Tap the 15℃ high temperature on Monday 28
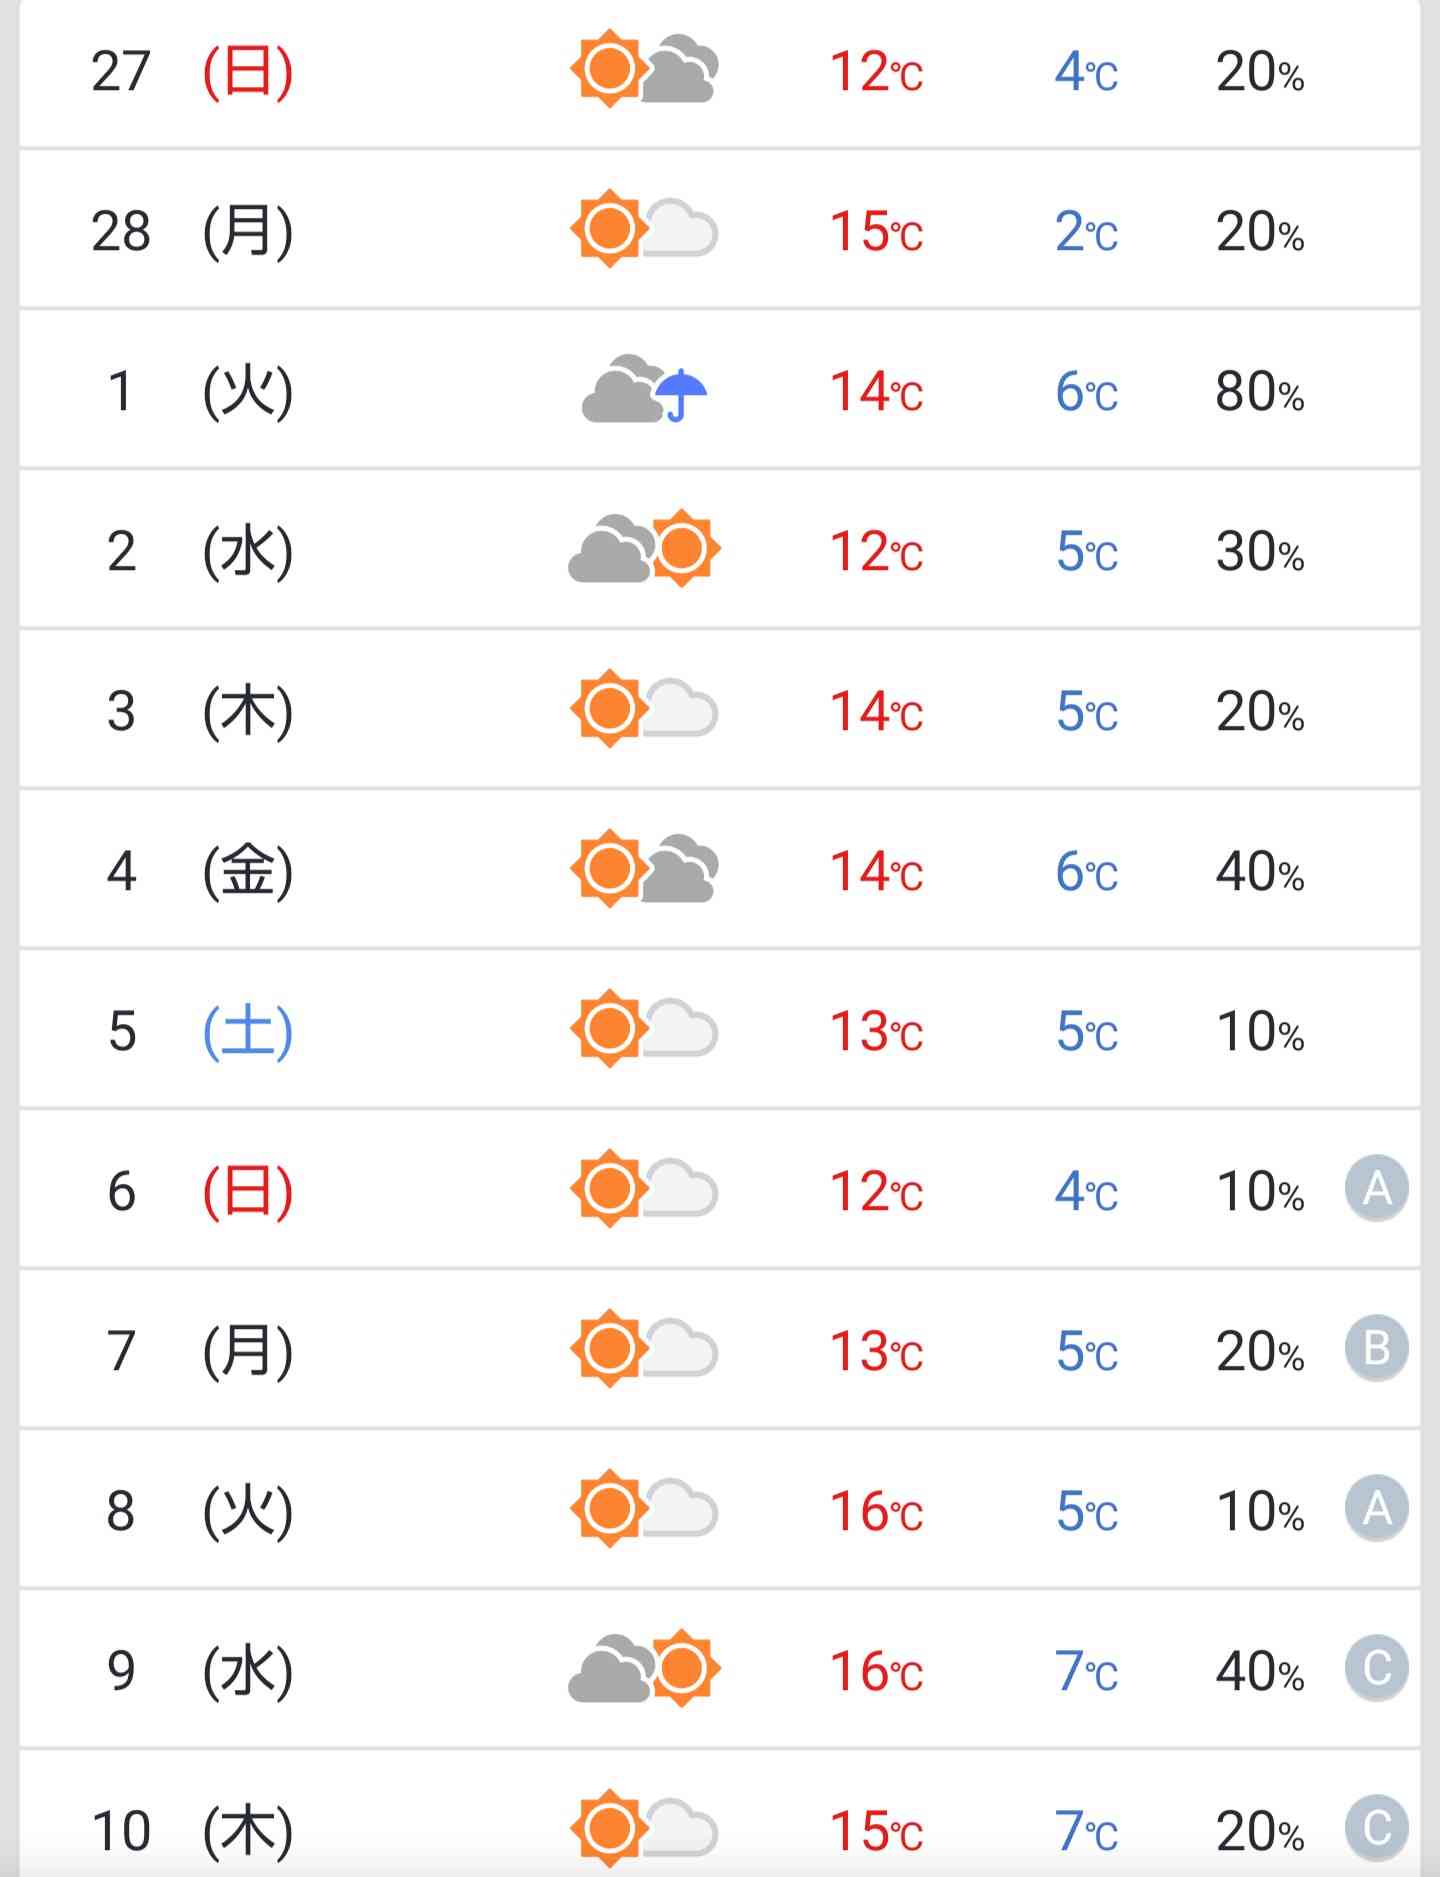 (877, 231)
